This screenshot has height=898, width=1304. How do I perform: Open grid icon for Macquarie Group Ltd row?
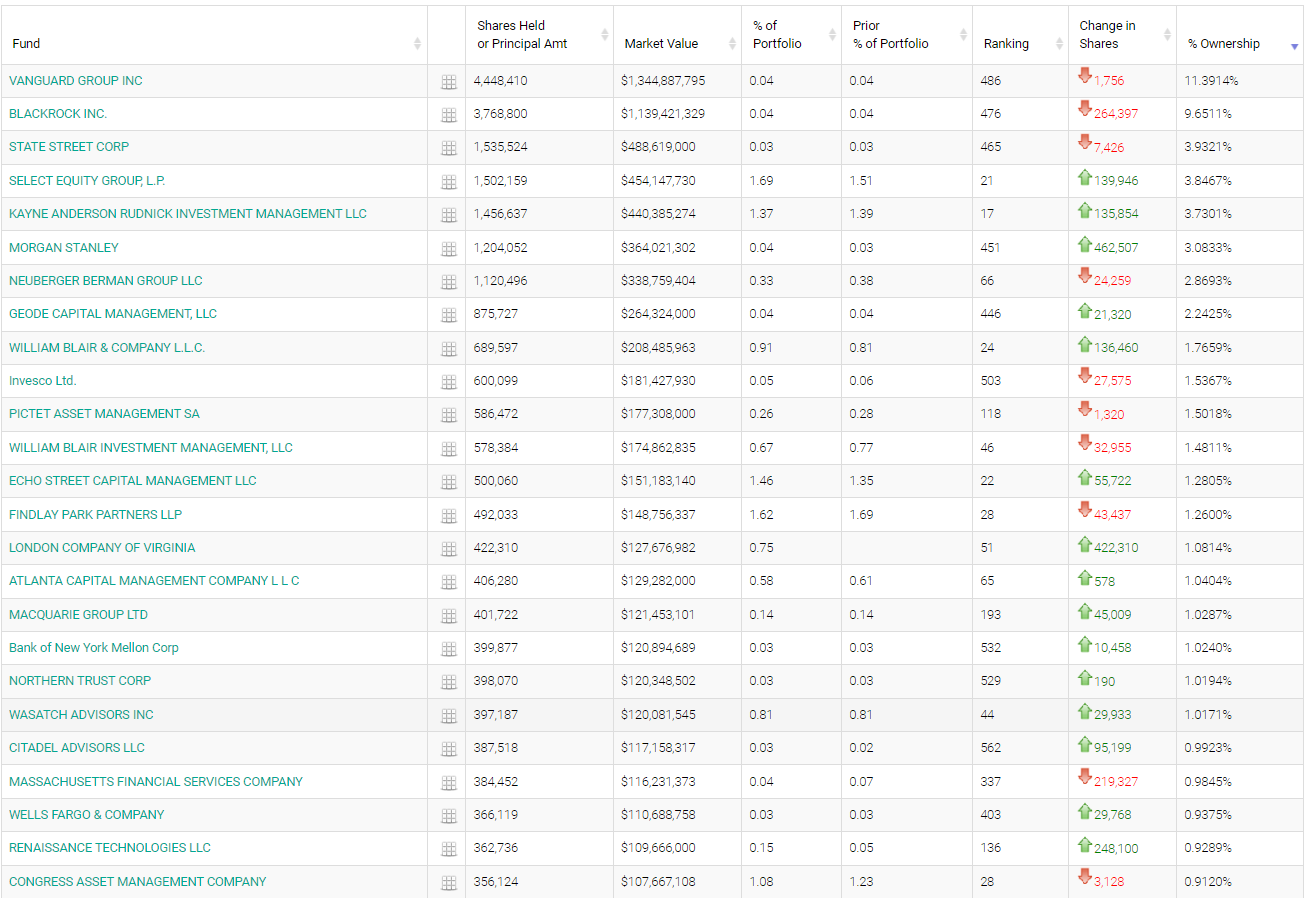point(448,616)
